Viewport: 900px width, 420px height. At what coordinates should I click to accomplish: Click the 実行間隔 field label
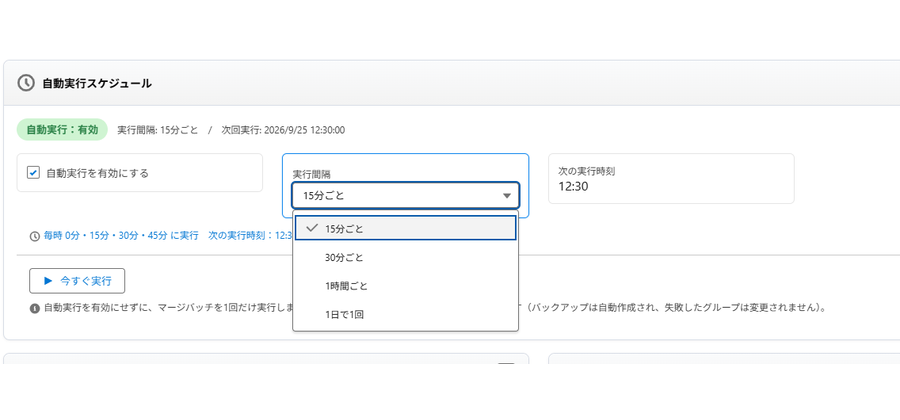tap(312, 173)
